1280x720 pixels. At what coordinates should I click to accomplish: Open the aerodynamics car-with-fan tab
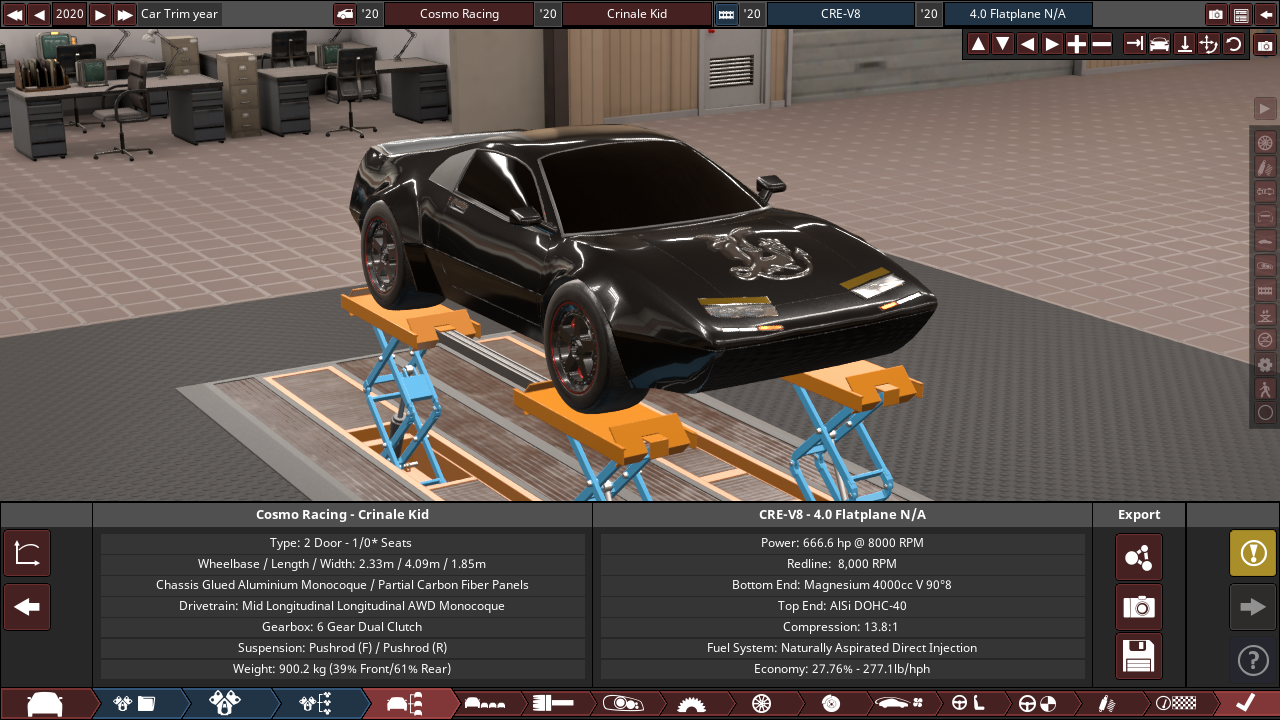point(898,704)
